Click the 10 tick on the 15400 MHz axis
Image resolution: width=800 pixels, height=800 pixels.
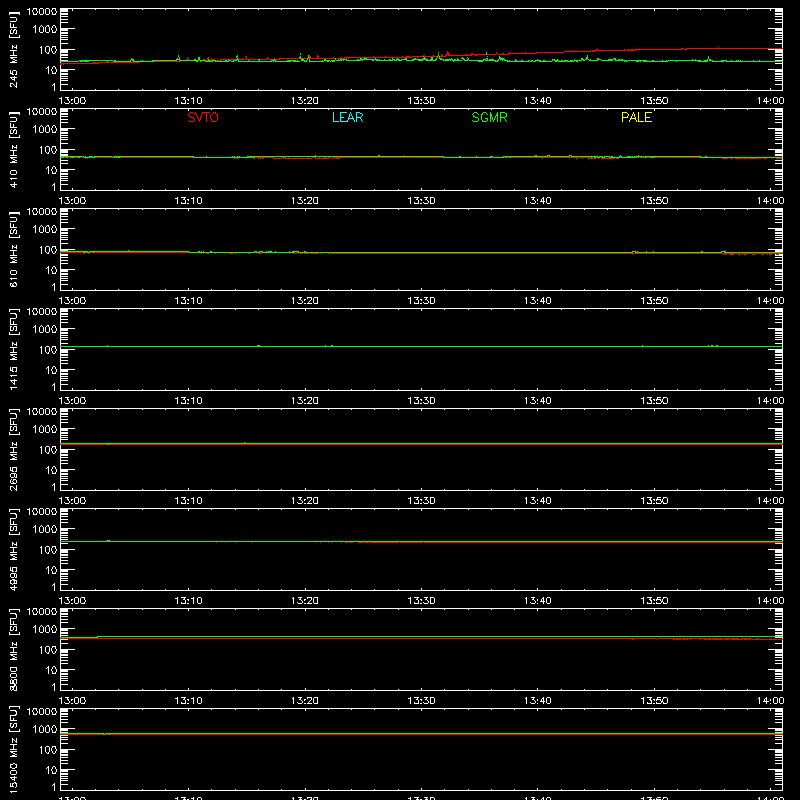51,770
